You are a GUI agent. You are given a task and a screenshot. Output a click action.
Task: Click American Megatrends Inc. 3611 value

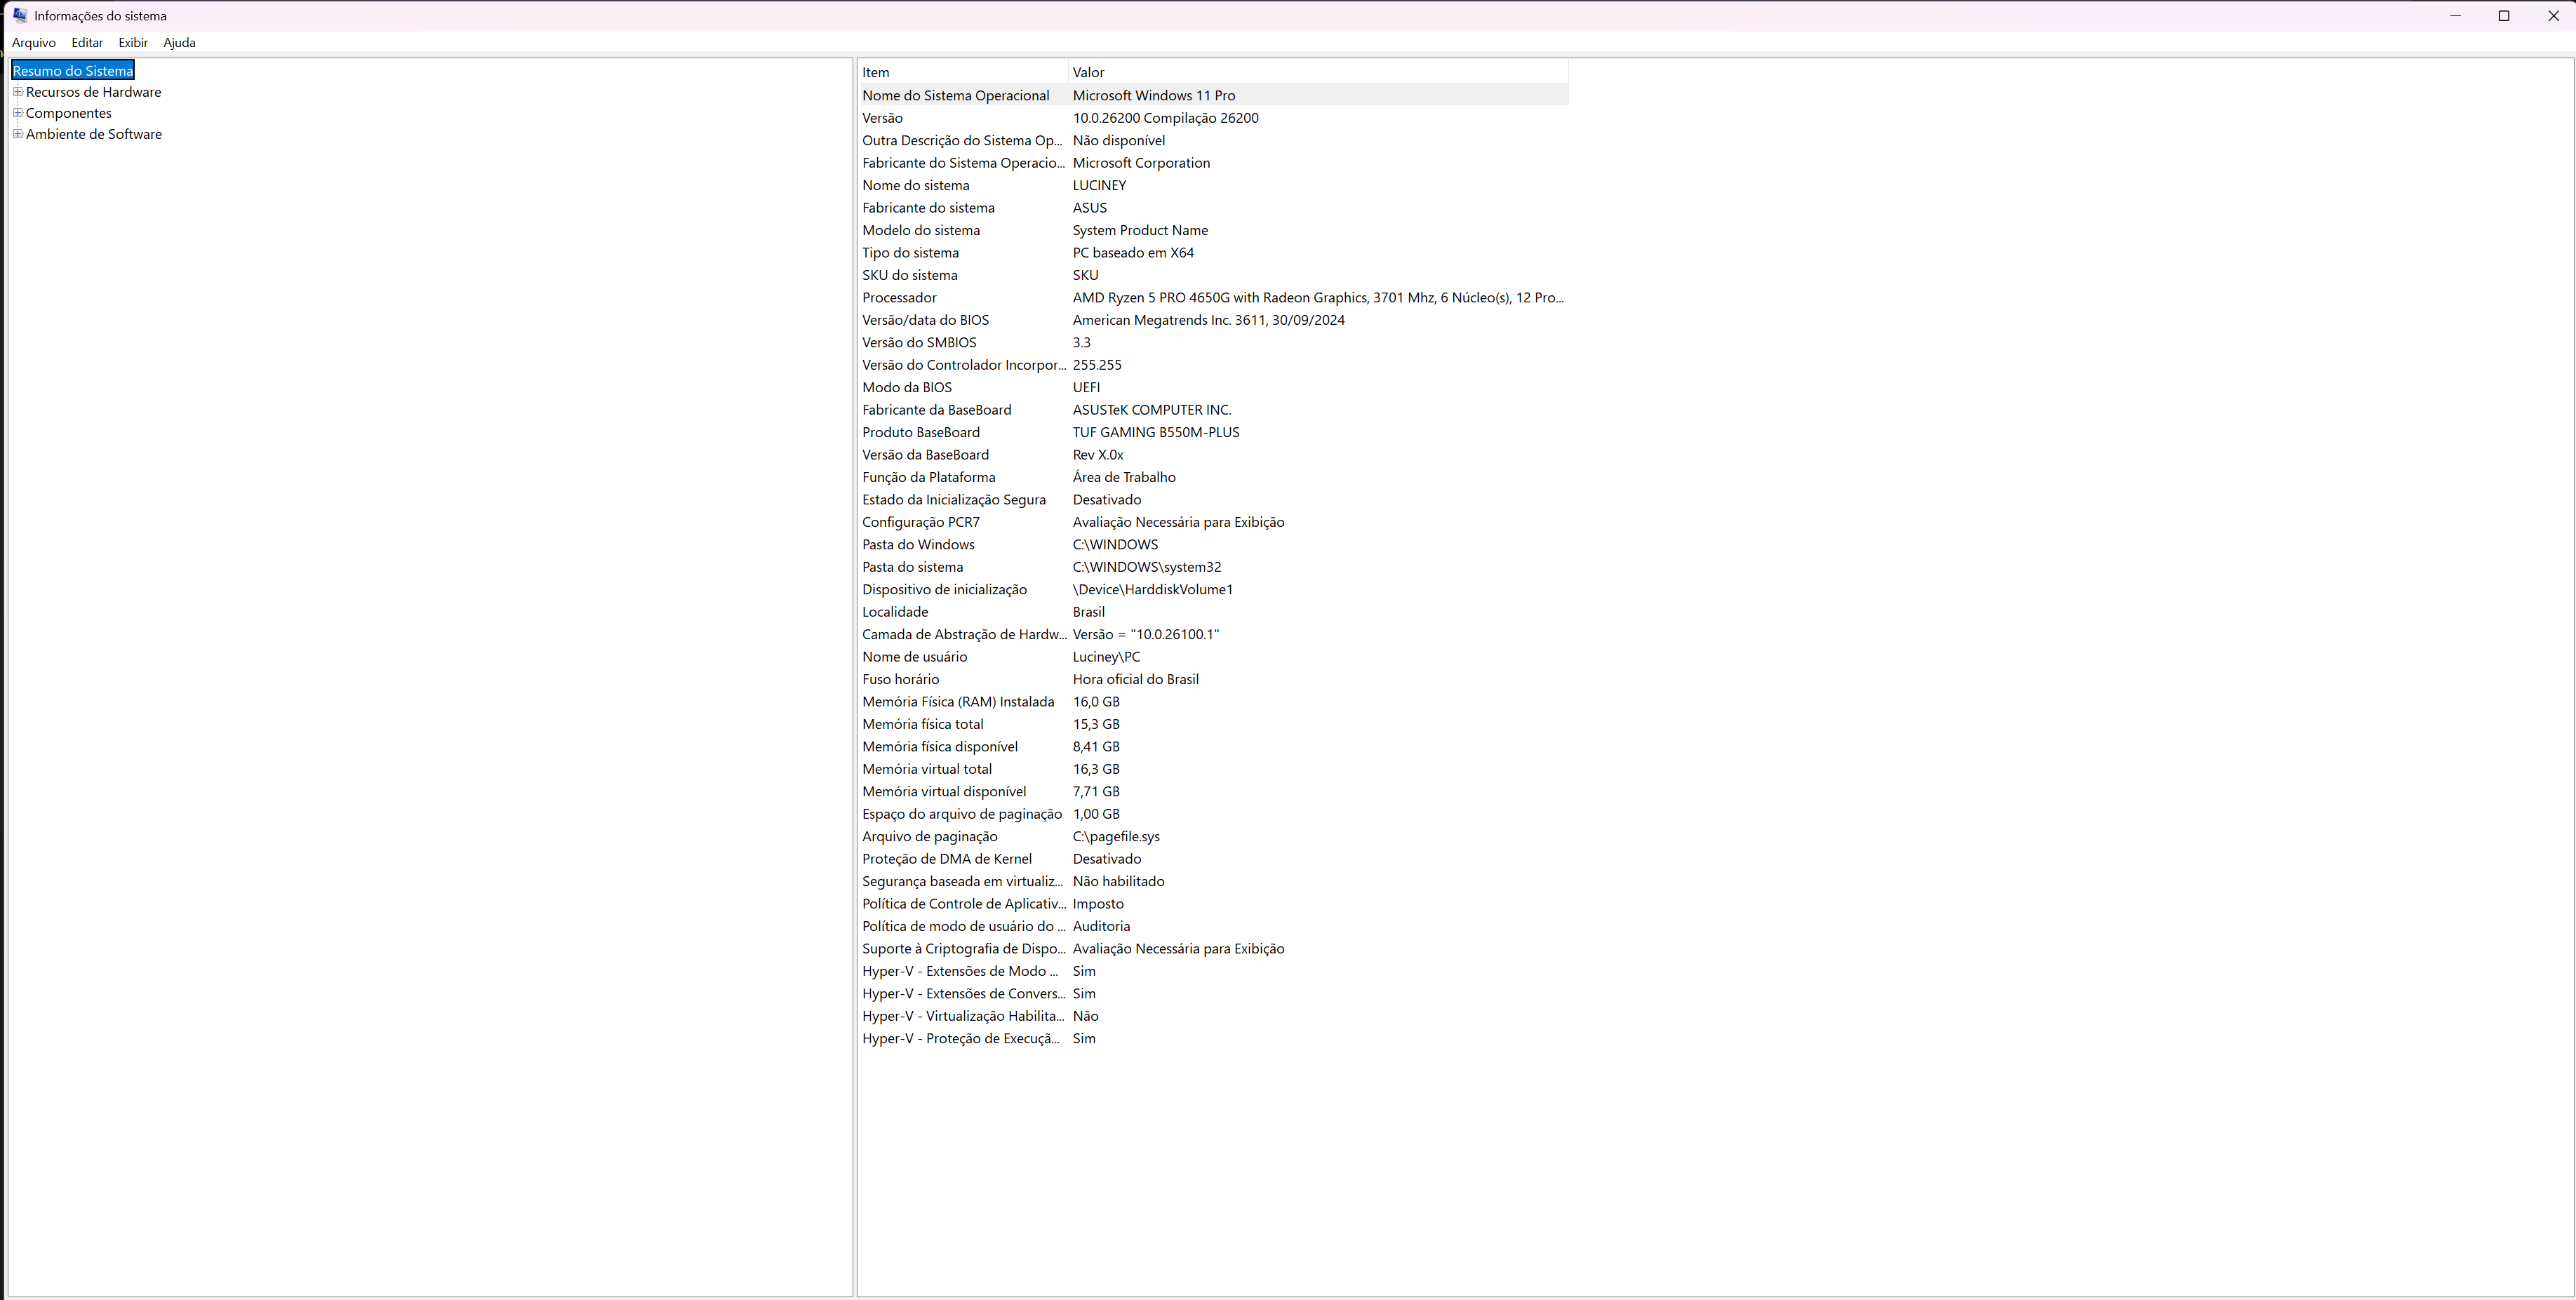1209,320
